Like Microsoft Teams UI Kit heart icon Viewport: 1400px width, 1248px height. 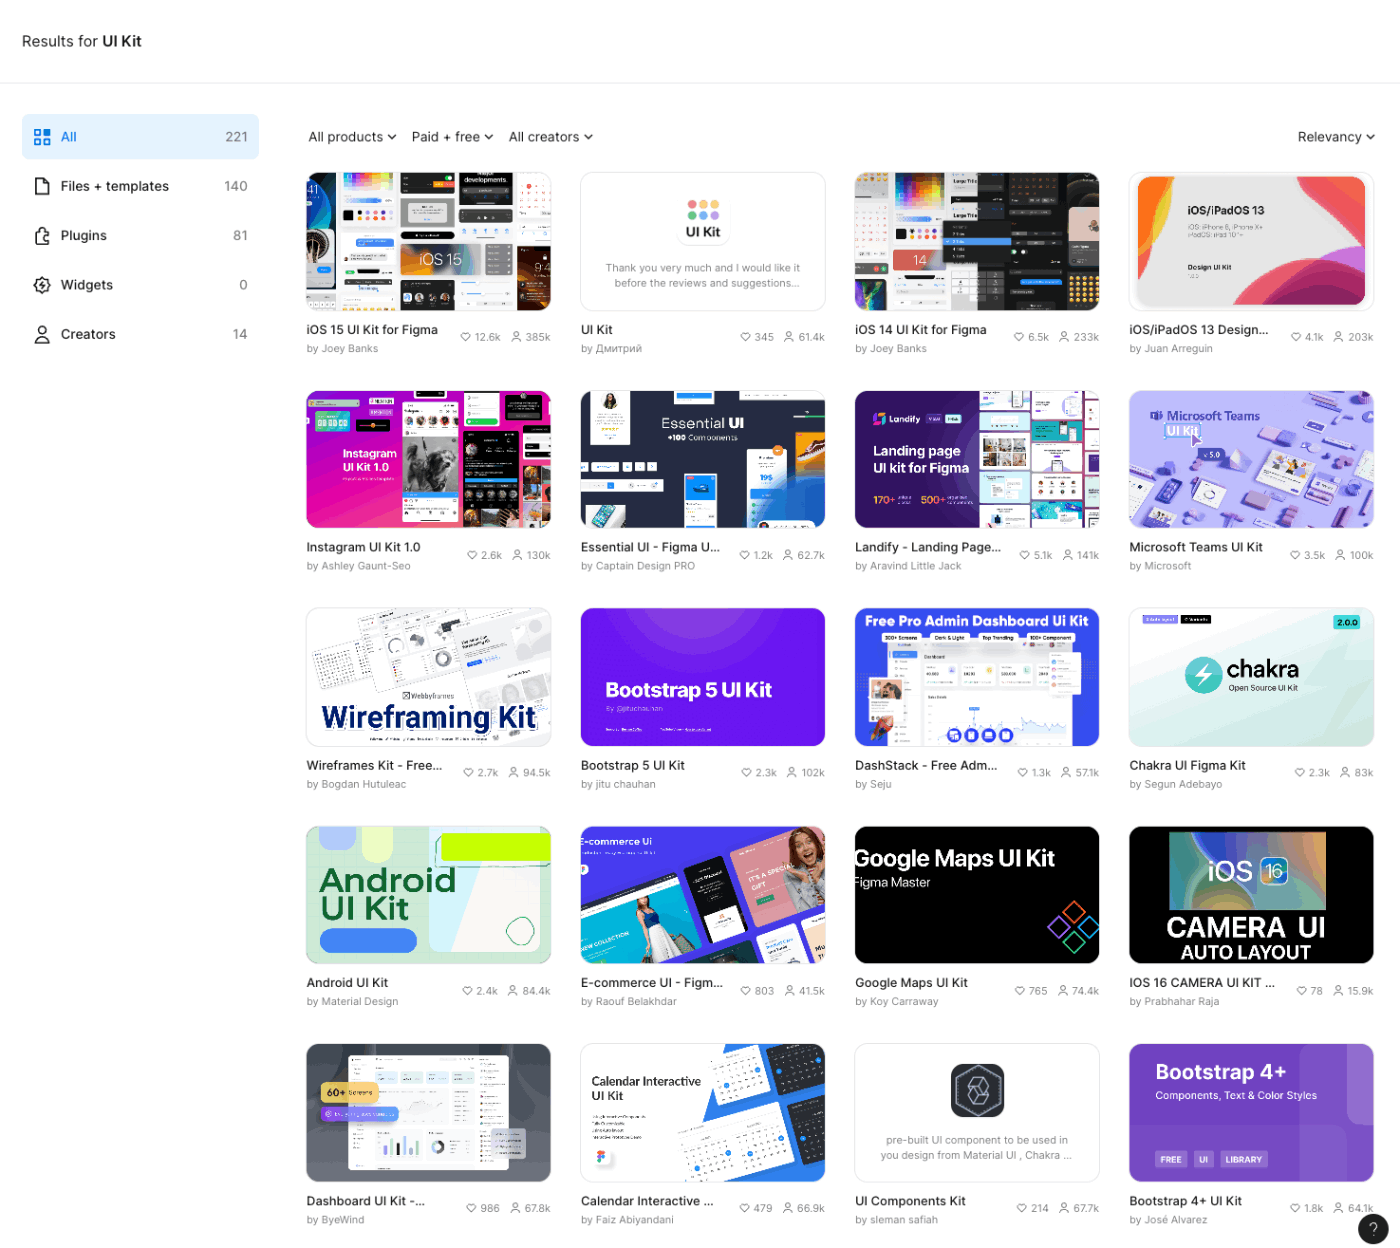click(1296, 555)
